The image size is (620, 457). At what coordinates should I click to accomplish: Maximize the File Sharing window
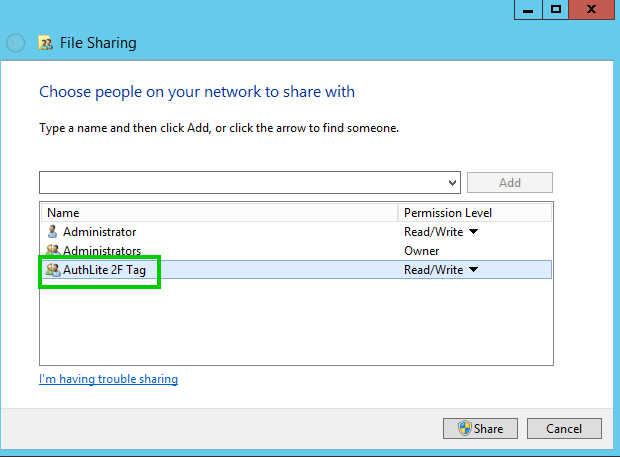point(556,9)
